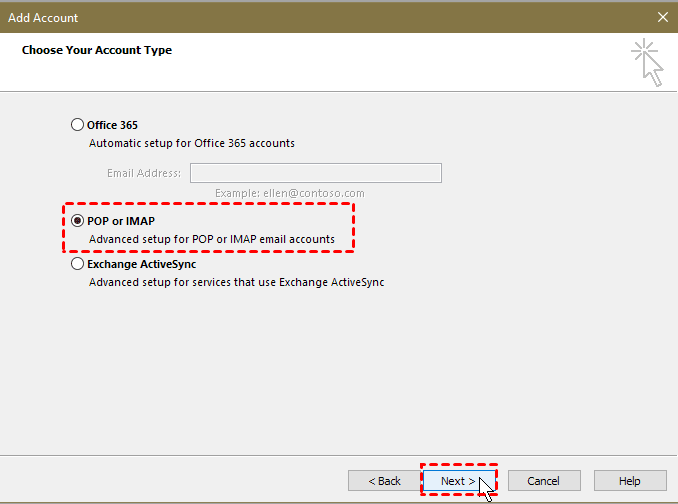Choose the Exchange ActiveSync radio button

[x=78, y=265]
